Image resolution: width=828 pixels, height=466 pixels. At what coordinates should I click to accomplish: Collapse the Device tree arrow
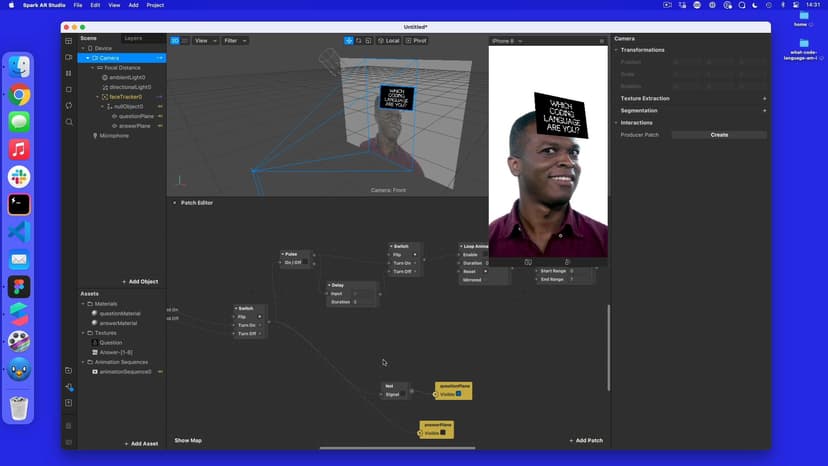83,48
